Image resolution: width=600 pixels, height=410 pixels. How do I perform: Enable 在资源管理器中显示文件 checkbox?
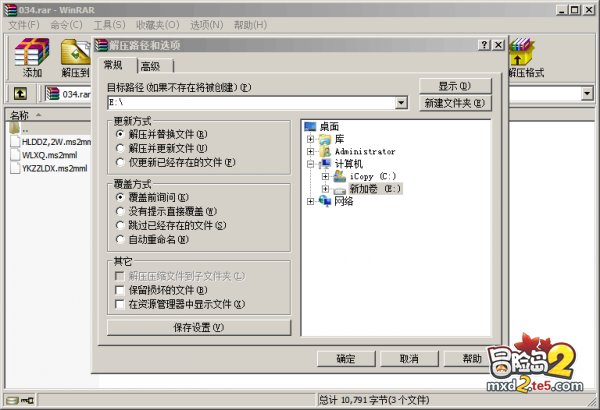tap(120, 304)
